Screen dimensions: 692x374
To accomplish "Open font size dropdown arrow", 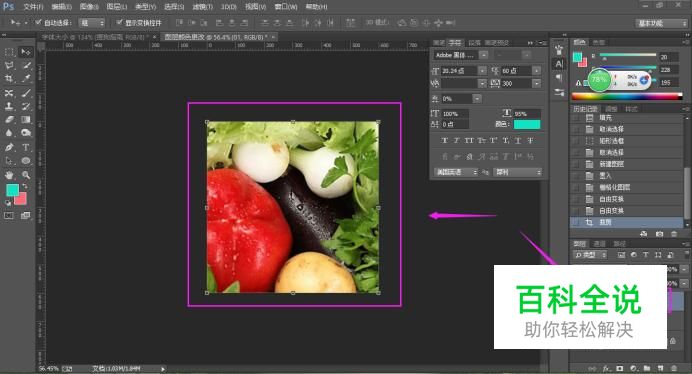I will [x=482, y=71].
